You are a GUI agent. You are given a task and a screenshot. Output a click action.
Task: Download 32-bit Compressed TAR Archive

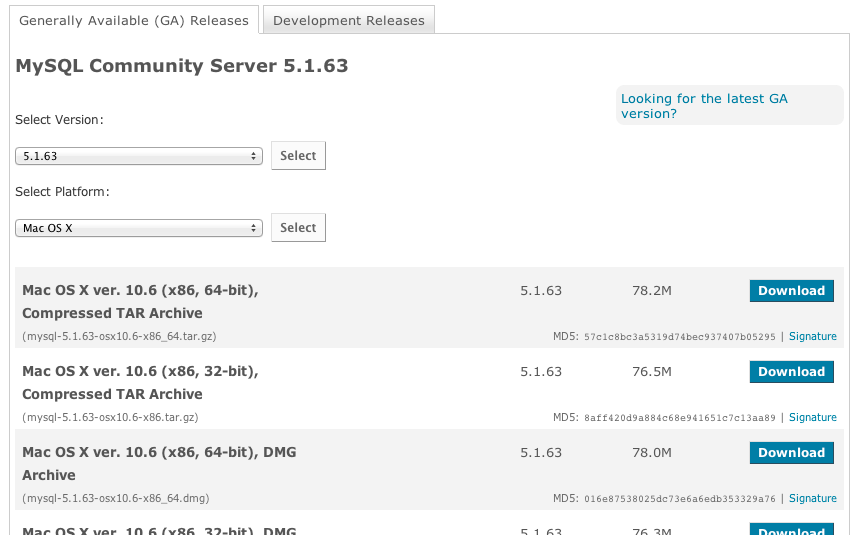(x=791, y=371)
